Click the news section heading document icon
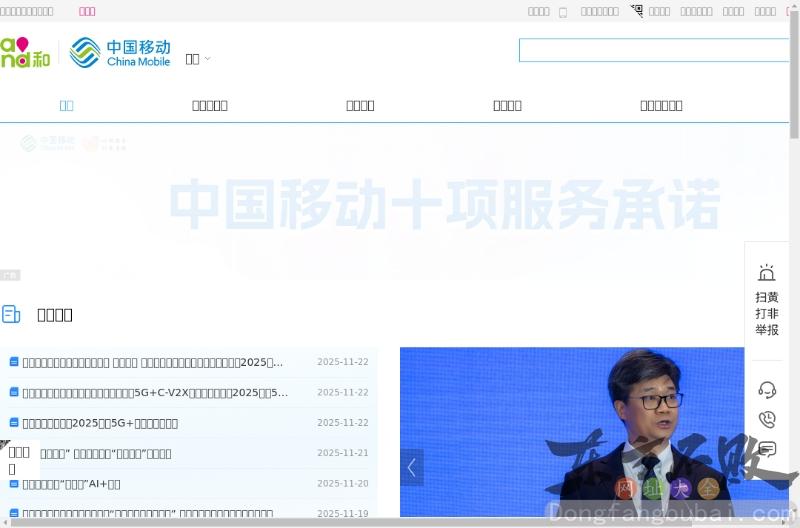This screenshot has width=800, height=528. [x=11, y=314]
